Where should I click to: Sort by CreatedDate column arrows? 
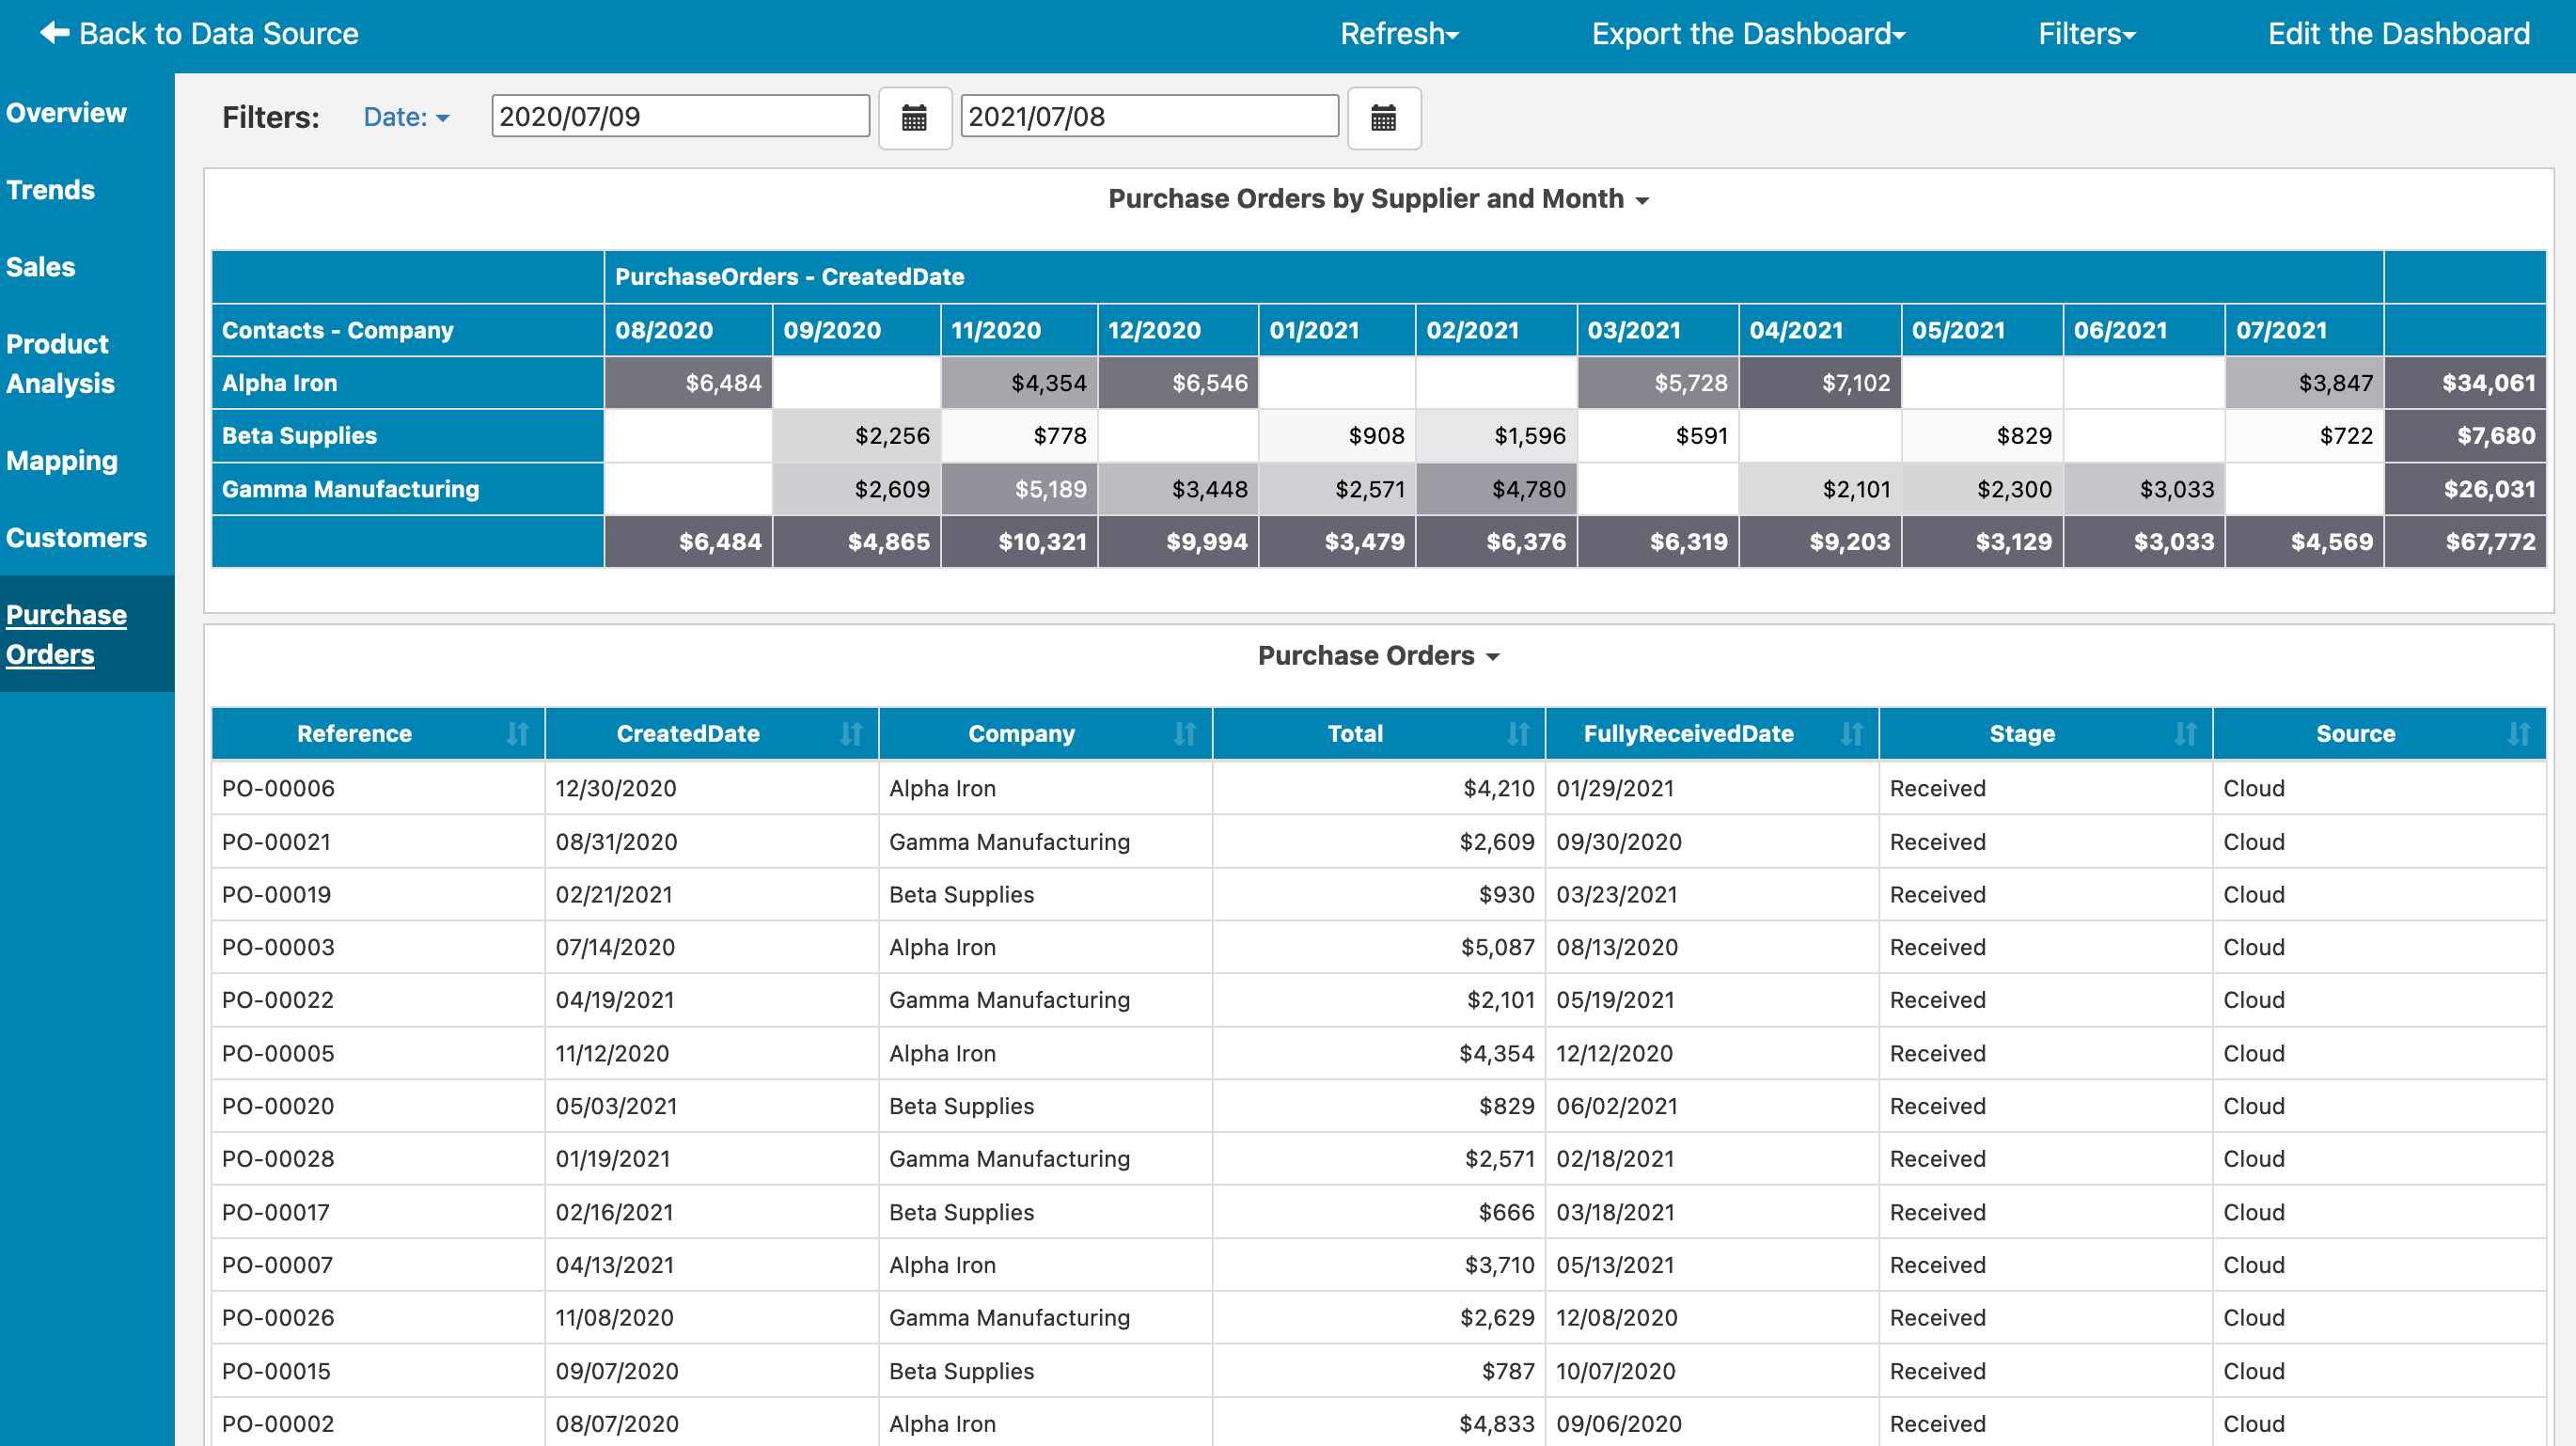click(x=851, y=734)
